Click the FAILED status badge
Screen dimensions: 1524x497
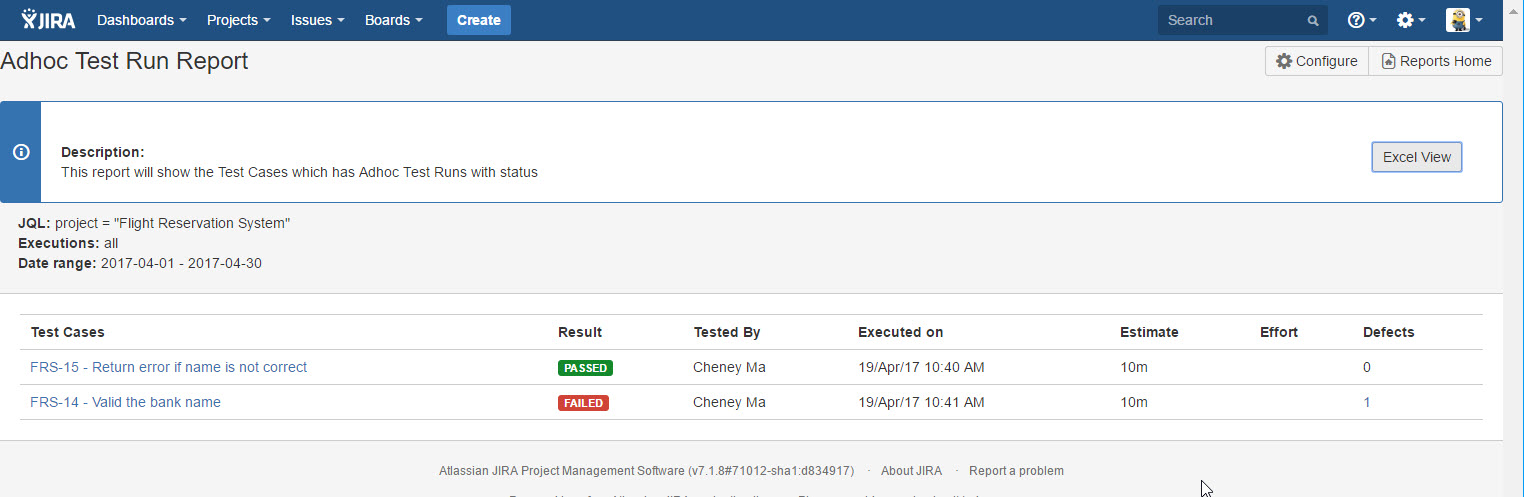tap(583, 403)
